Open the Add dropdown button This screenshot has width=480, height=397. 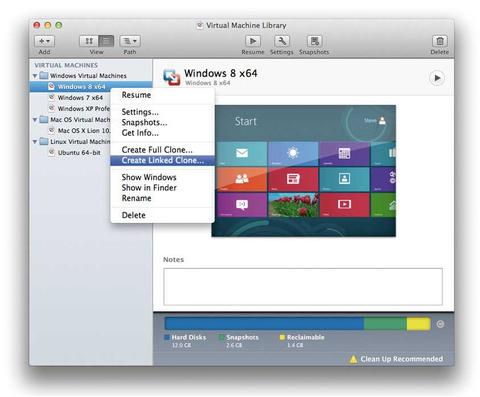[44, 41]
